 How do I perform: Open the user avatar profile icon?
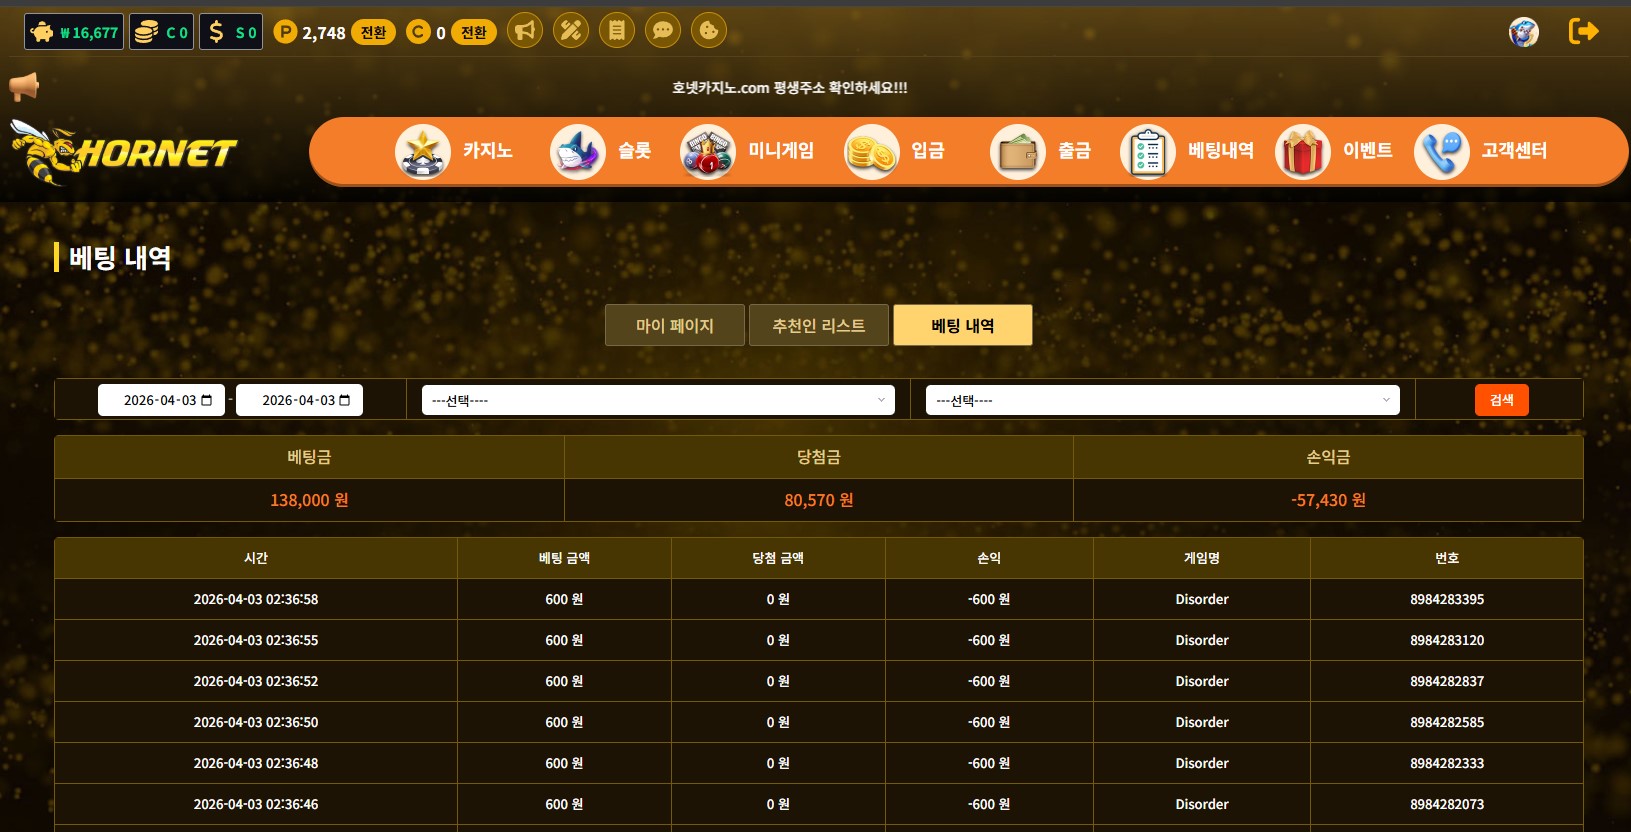pyautogui.click(x=1523, y=32)
